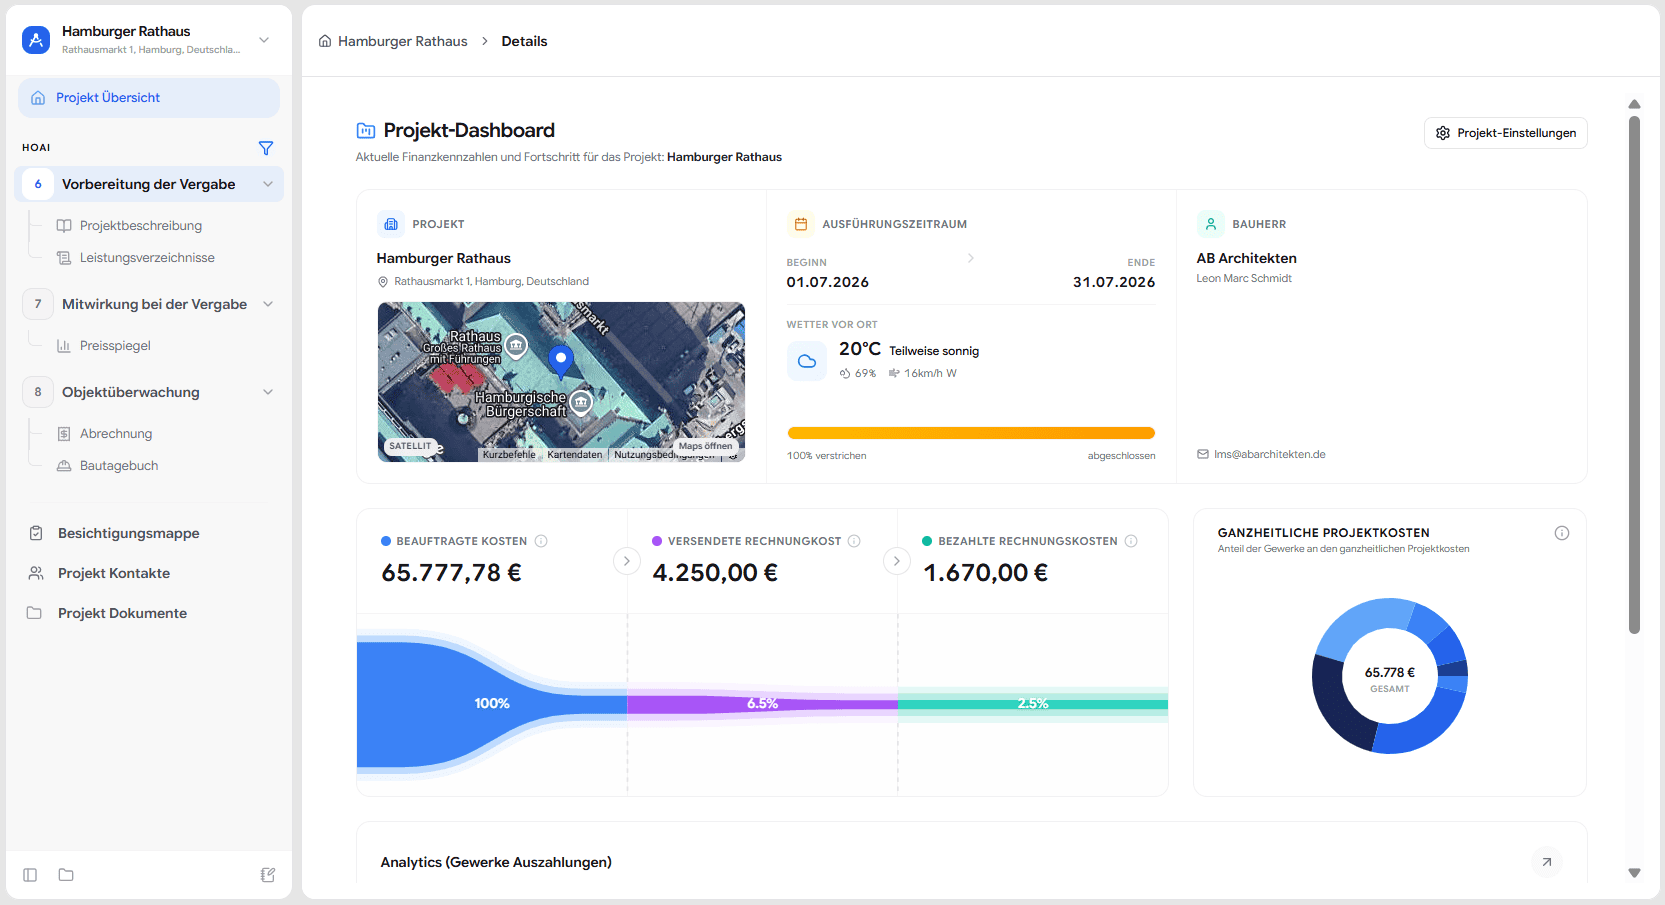Click the arrow after Versendete Rechnungkost

(x=897, y=561)
